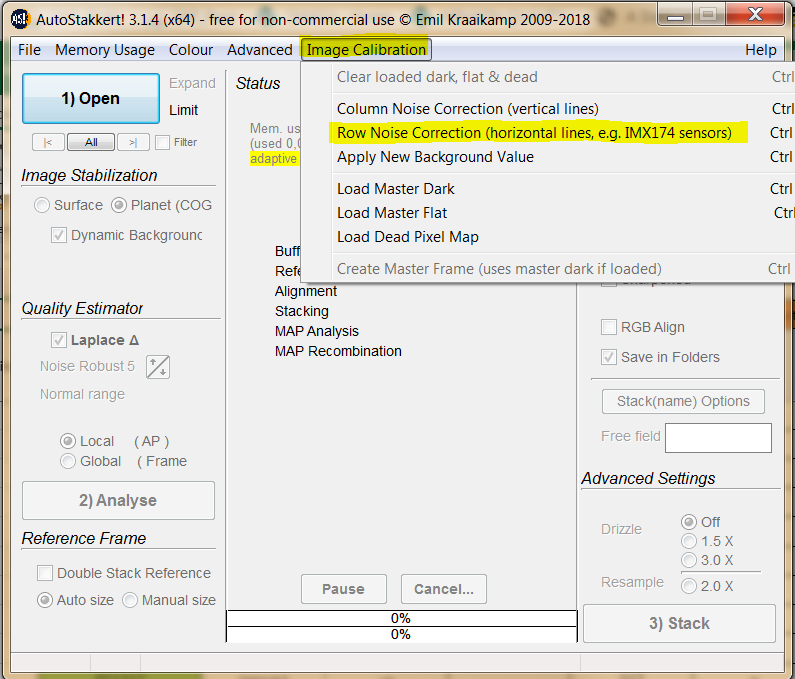Open Stack(name) Options

pyautogui.click(x=683, y=402)
